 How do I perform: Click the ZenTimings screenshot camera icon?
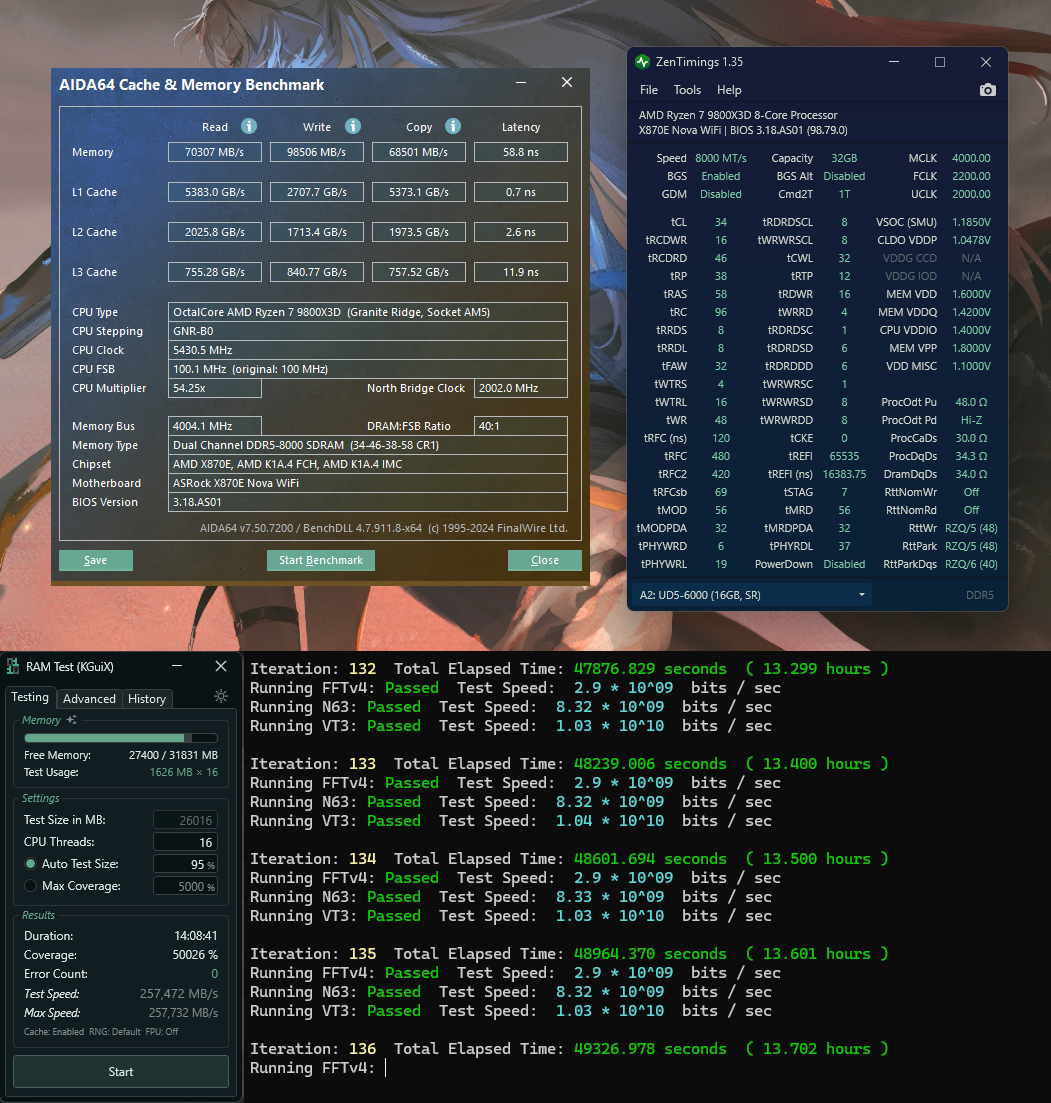point(987,90)
